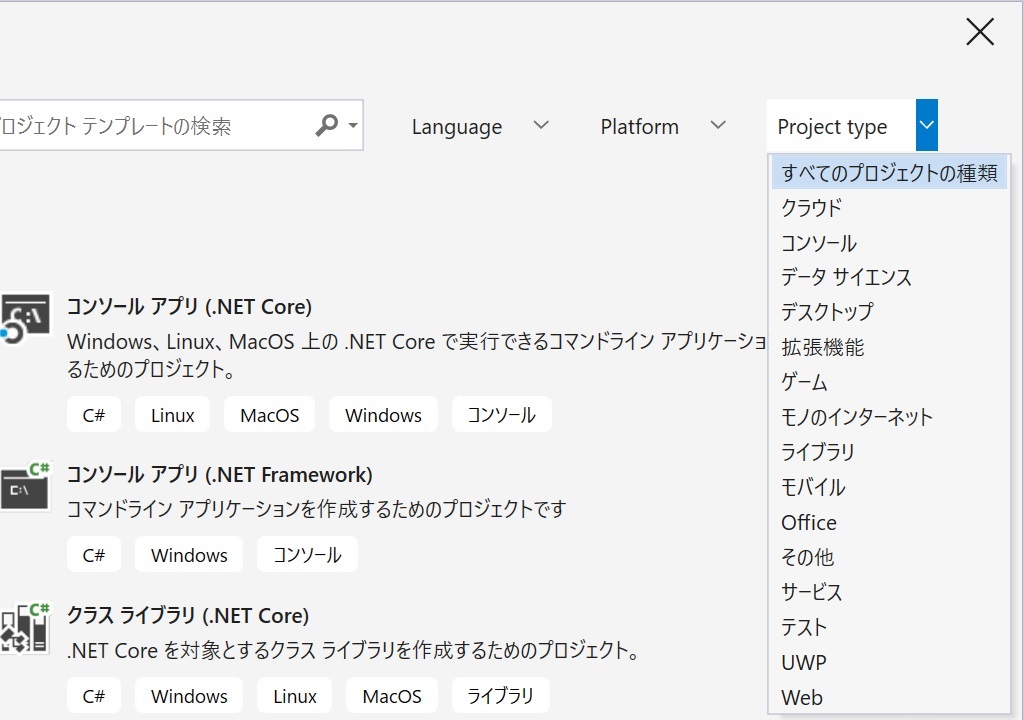Click Linux tag under .NET Core console app
The image size is (1024, 720).
coord(172,414)
